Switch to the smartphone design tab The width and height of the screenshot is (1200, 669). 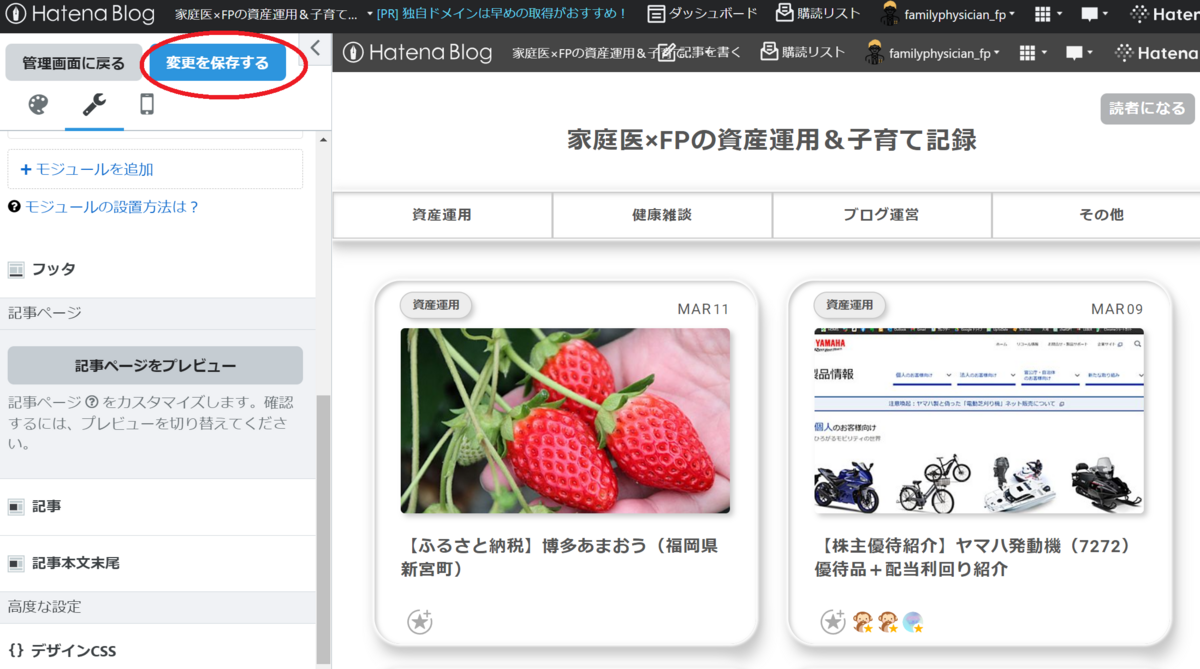click(x=147, y=105)
